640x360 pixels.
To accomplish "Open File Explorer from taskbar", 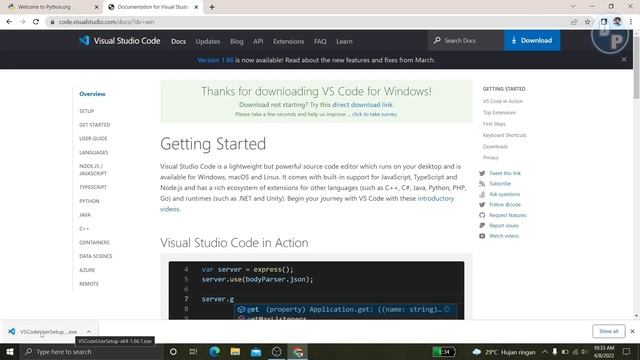I will [x=235, y=351].
